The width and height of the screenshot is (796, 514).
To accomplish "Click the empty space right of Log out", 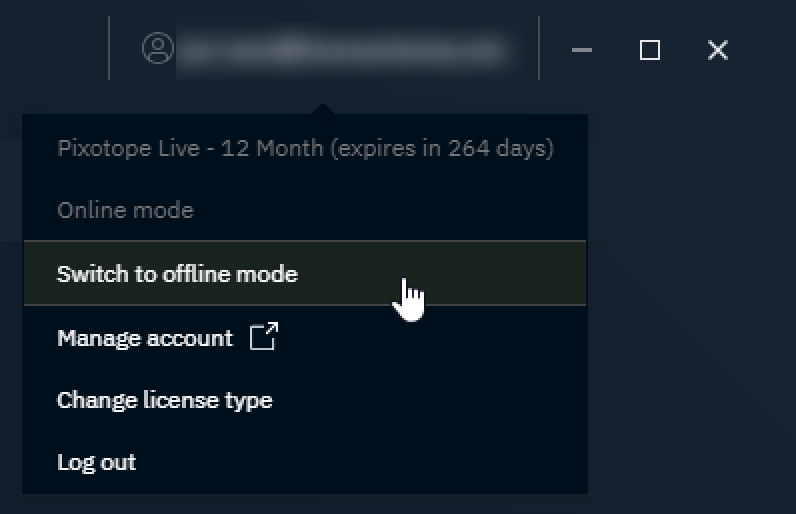I will point(400,462).
